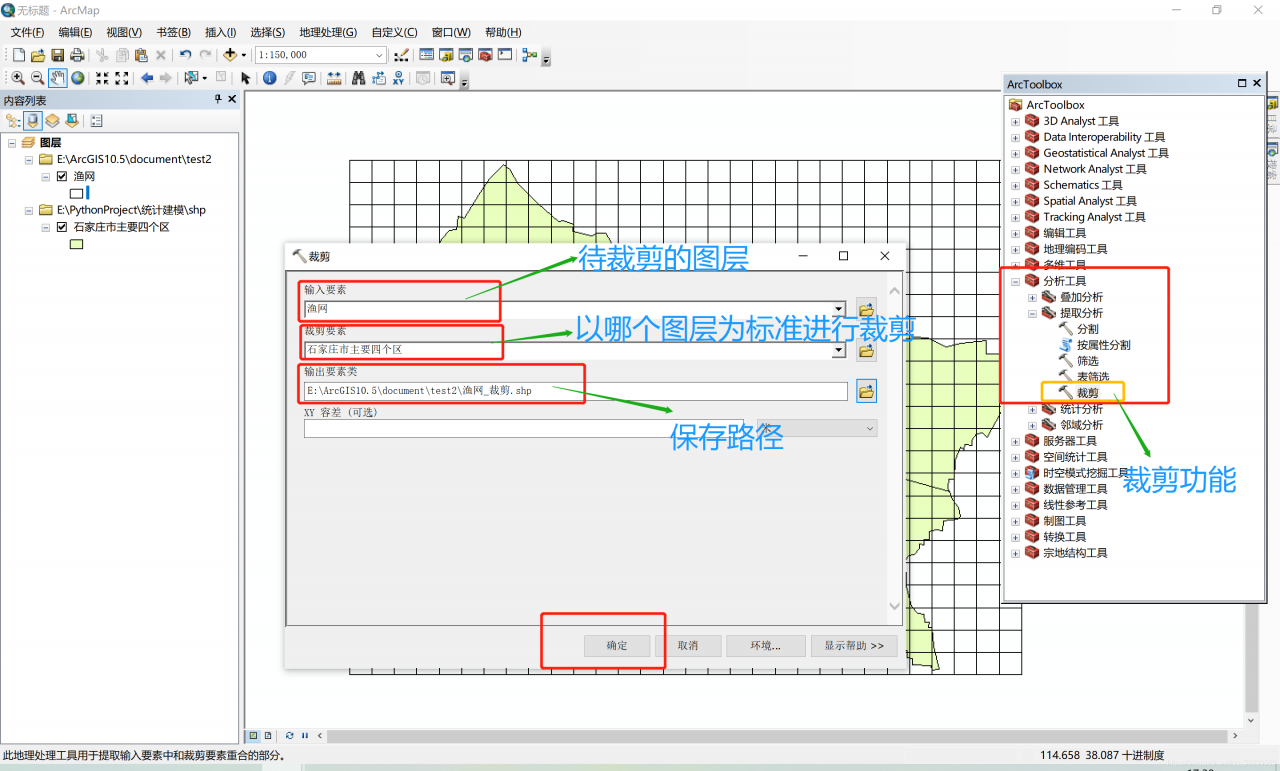Screen dimensions: 1280x771
Task: Collapse the 分析工具 toolbox
Action: pos(1015,281)
